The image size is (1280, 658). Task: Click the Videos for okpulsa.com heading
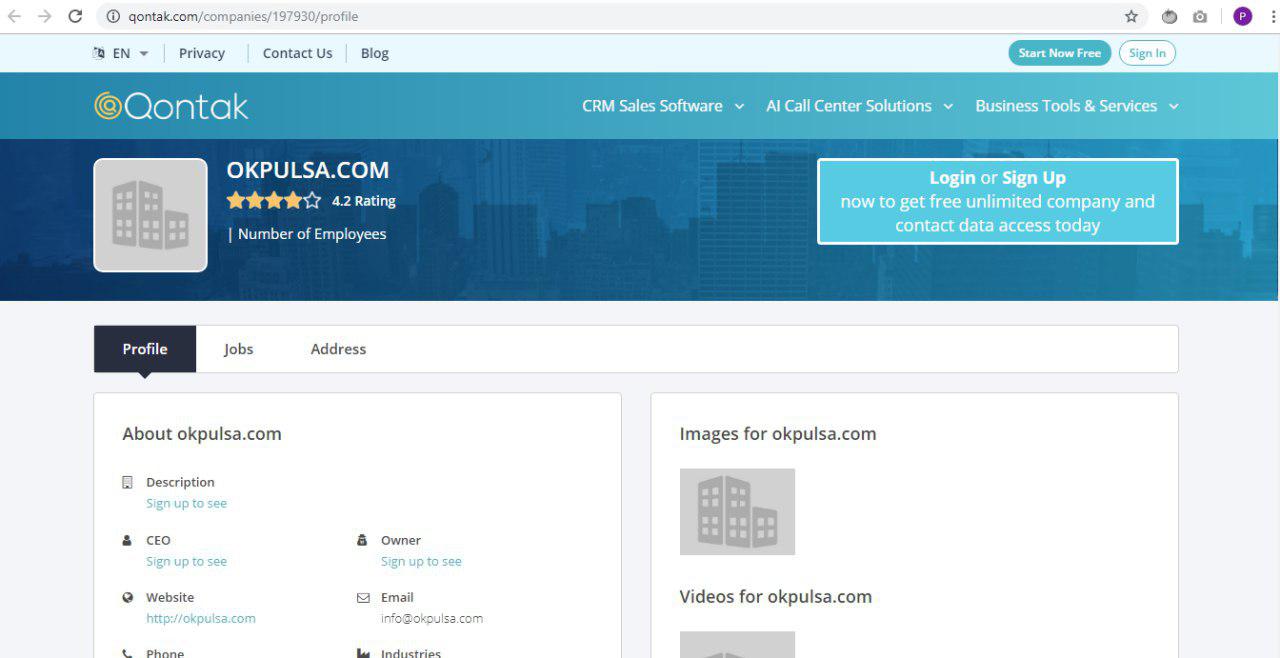point(776,597)
